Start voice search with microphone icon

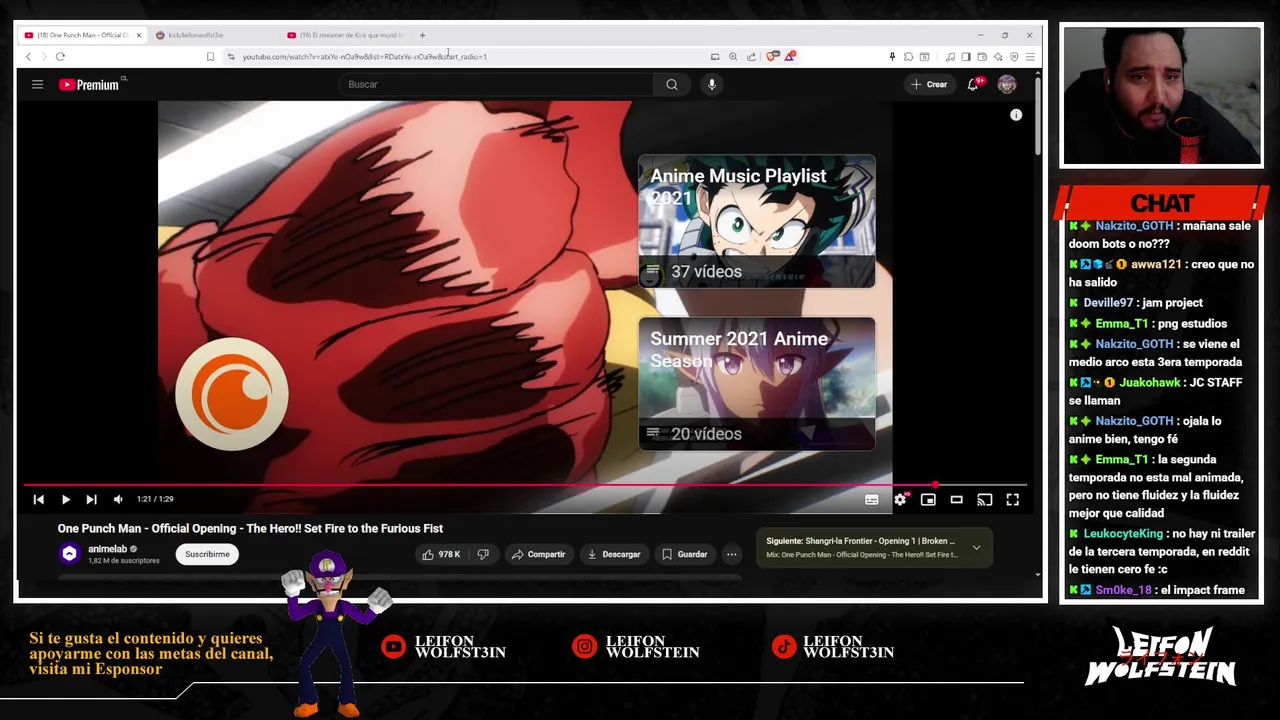pos(712,84)
